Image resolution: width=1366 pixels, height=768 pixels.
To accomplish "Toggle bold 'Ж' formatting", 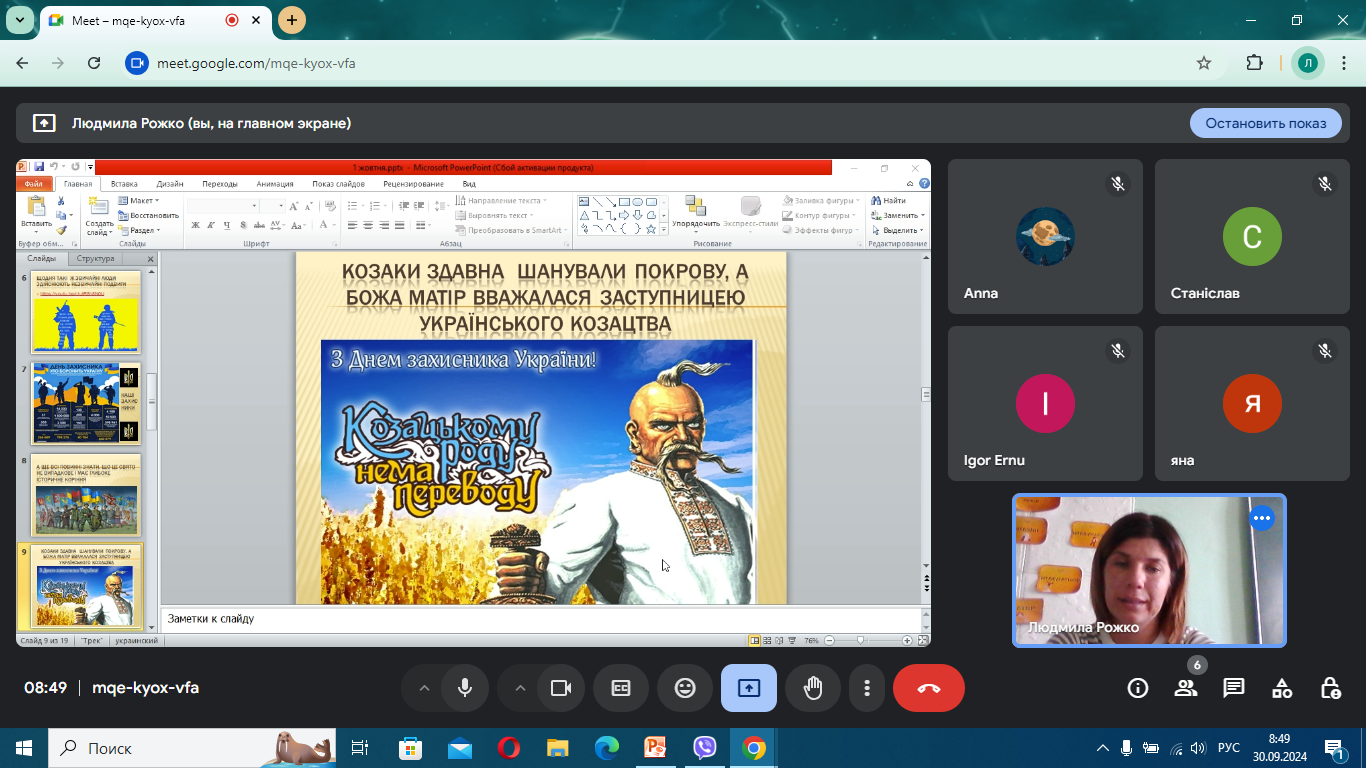I will pos(195,226).
